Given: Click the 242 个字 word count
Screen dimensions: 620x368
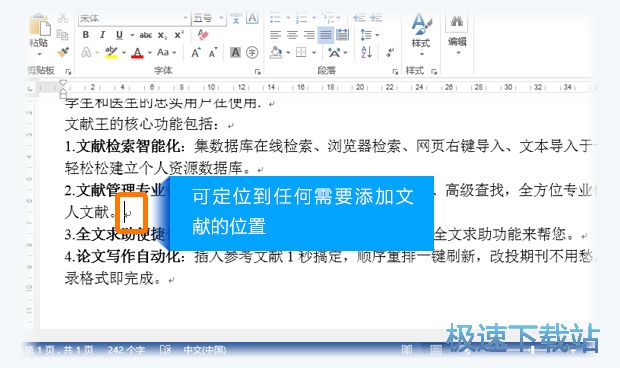Looking at the screenshot, I should (x=126, y=350).
